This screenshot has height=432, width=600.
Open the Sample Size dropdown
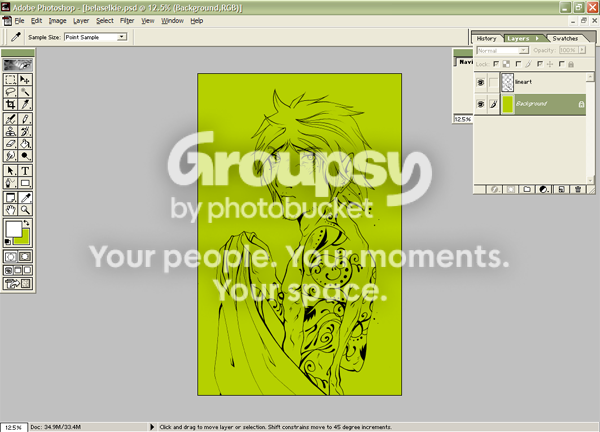(x=122, y=37)
